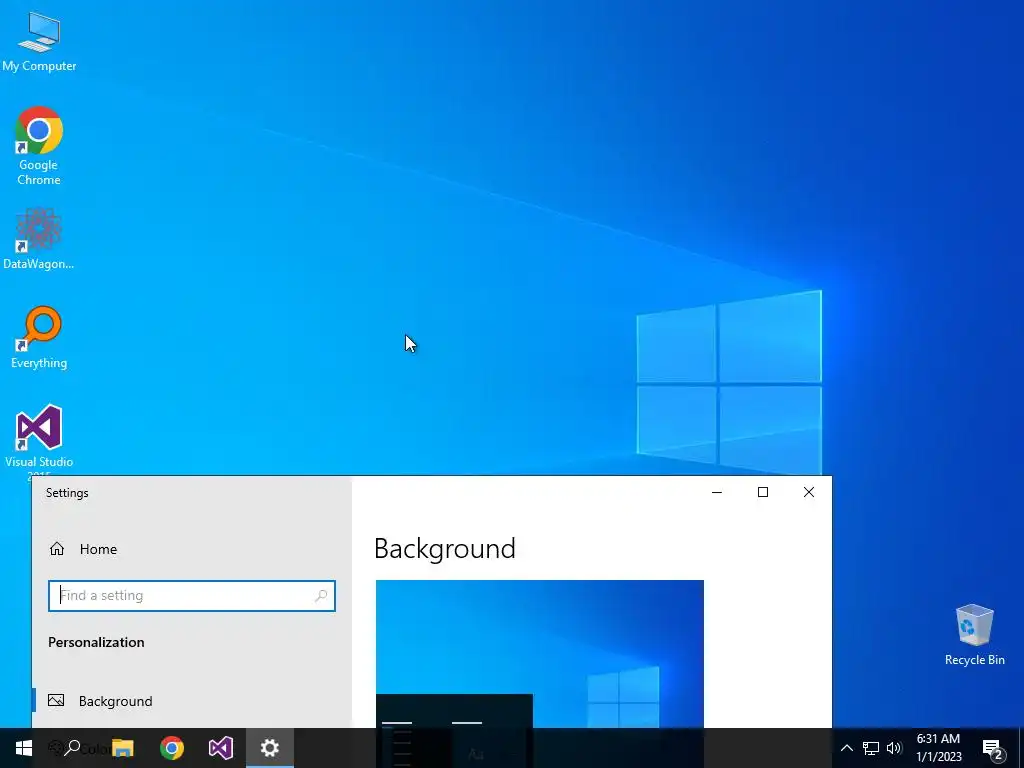Click the Settings window title text
The image size is (1024, 768).
coord(67,493)
